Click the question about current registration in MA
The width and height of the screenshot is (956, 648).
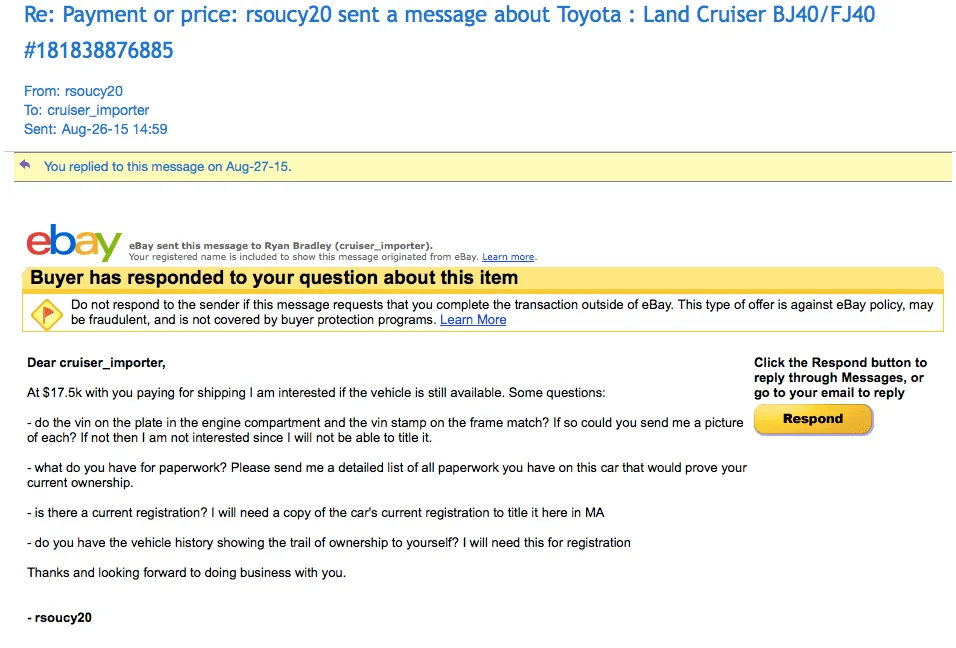[315, 513]
